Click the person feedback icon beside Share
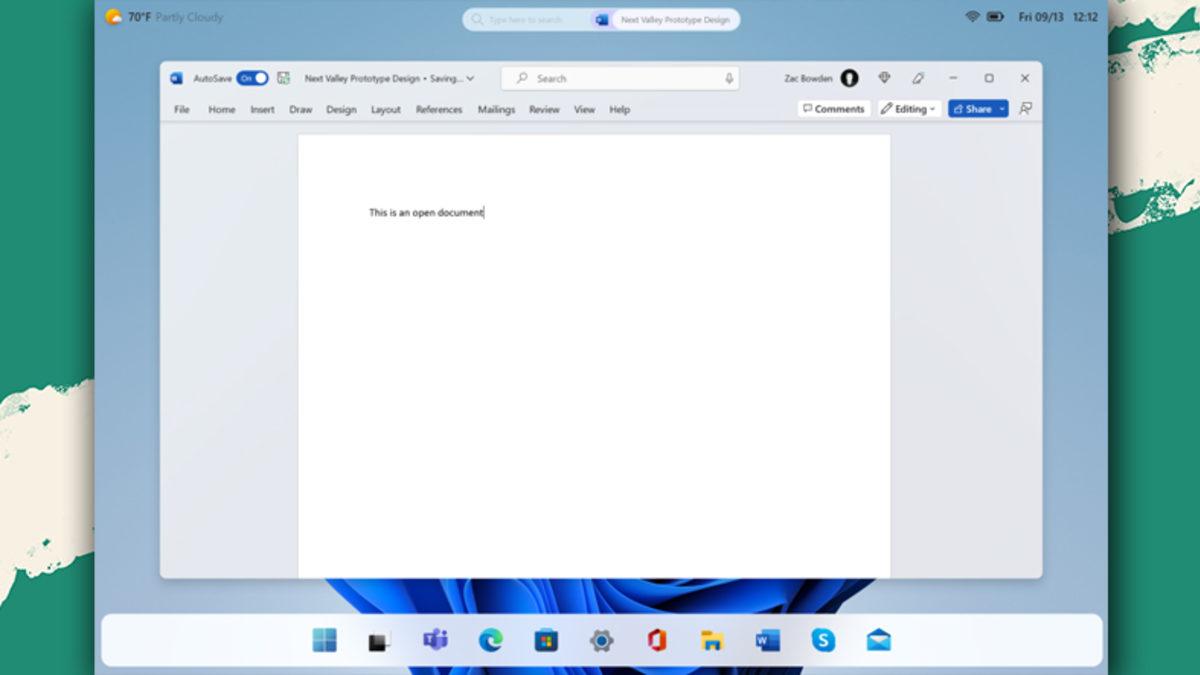Screen dimensions: 1200x675 tap(1025, 109)
